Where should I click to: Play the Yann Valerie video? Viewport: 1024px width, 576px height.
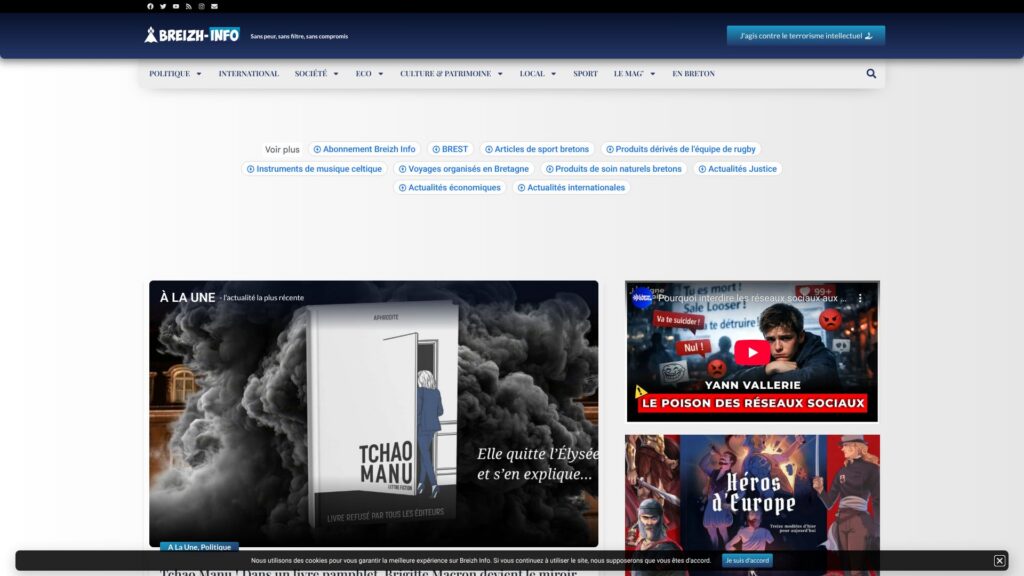click(751, 351)
